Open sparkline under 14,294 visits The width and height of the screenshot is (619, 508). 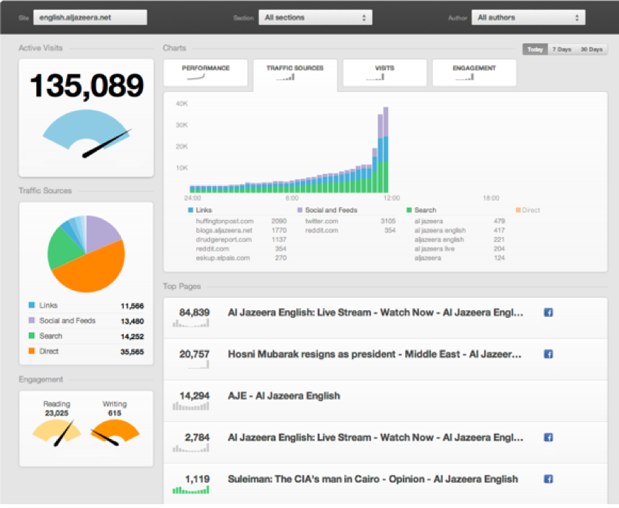point(191,406)
